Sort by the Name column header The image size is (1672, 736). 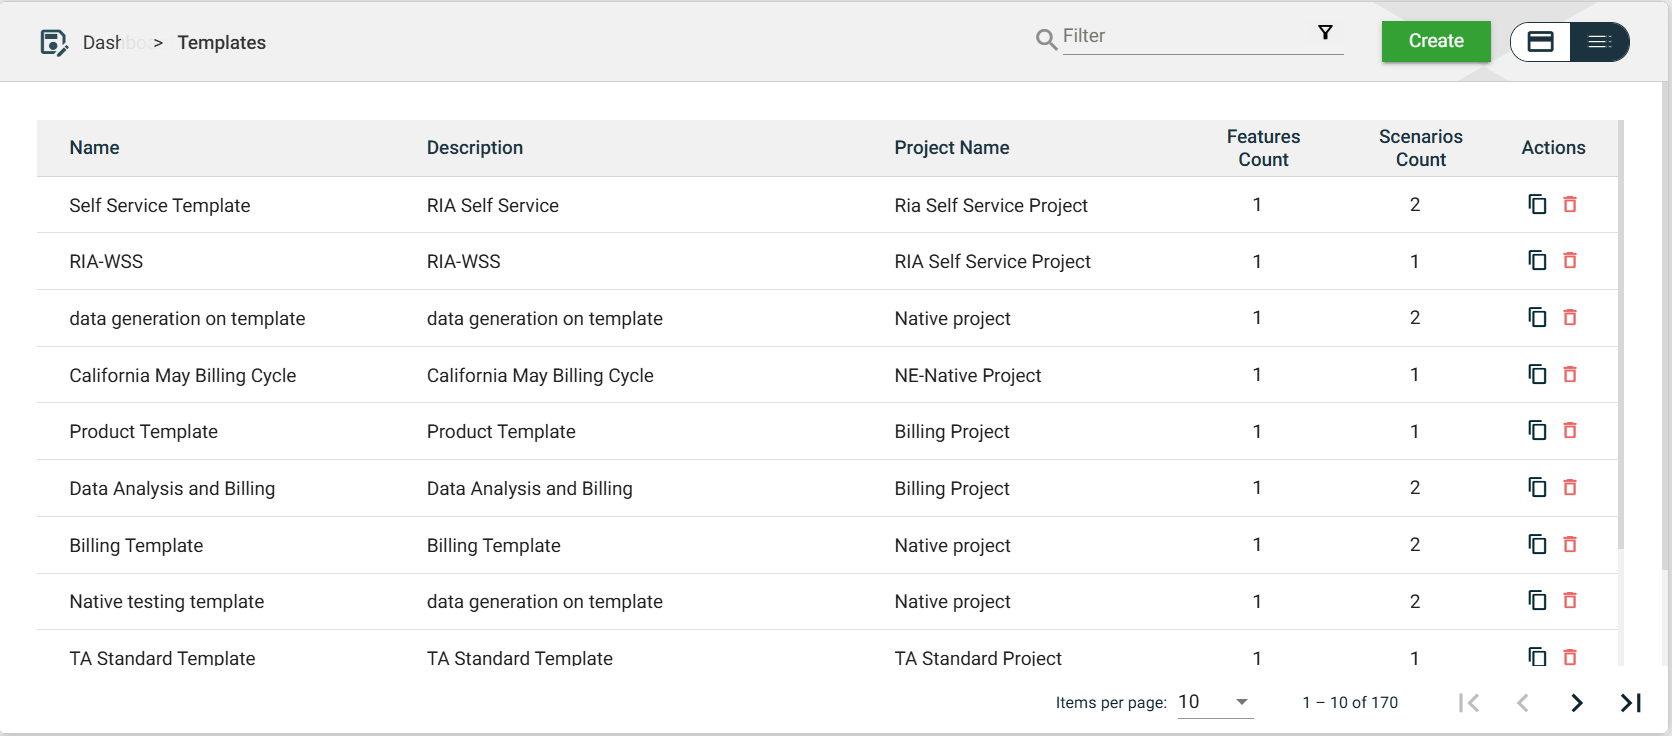pyautogui.click(x=94, y=148)
